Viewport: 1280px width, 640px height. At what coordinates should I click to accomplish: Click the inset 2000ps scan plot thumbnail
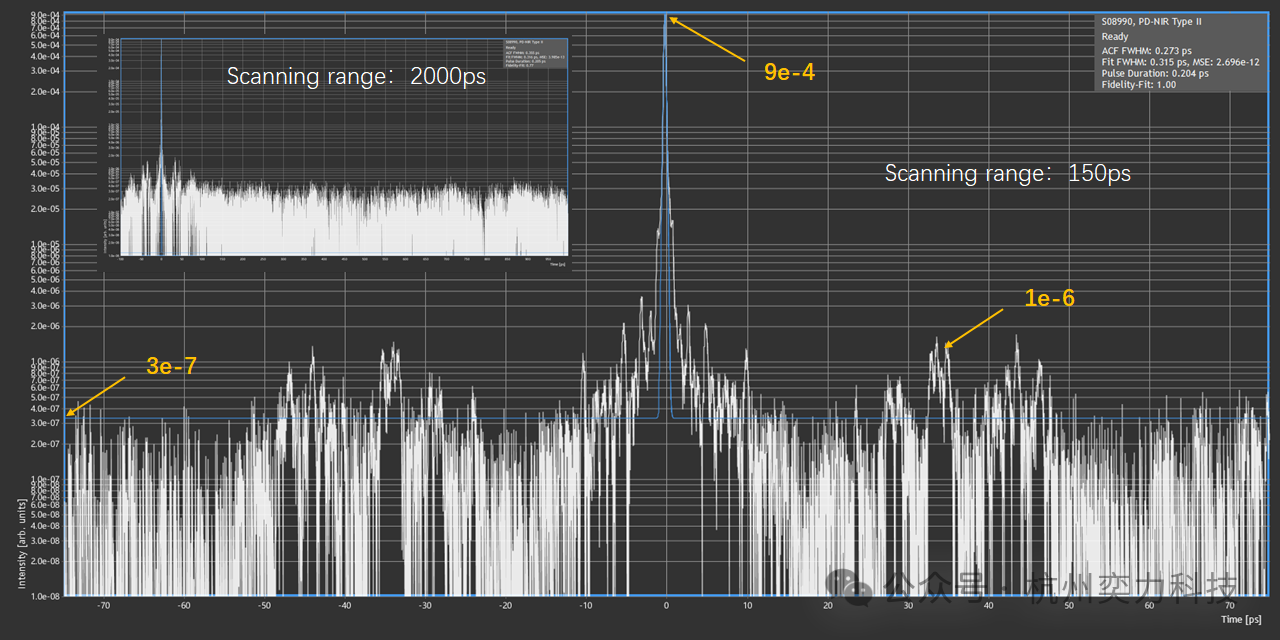pos(334,155)
